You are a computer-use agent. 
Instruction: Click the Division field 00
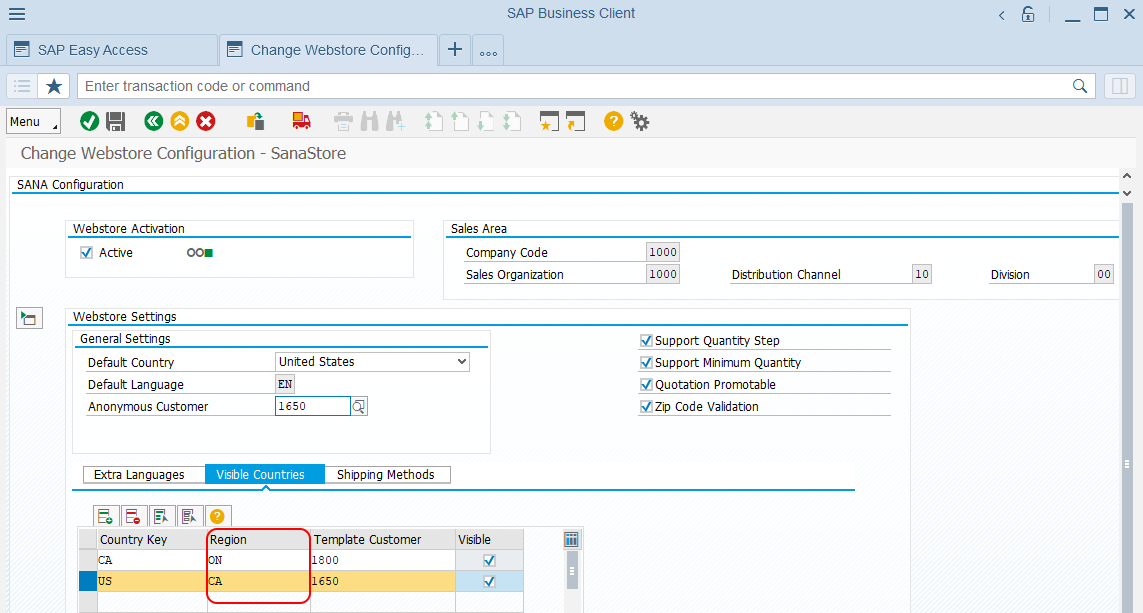[x=1104, y=274]
